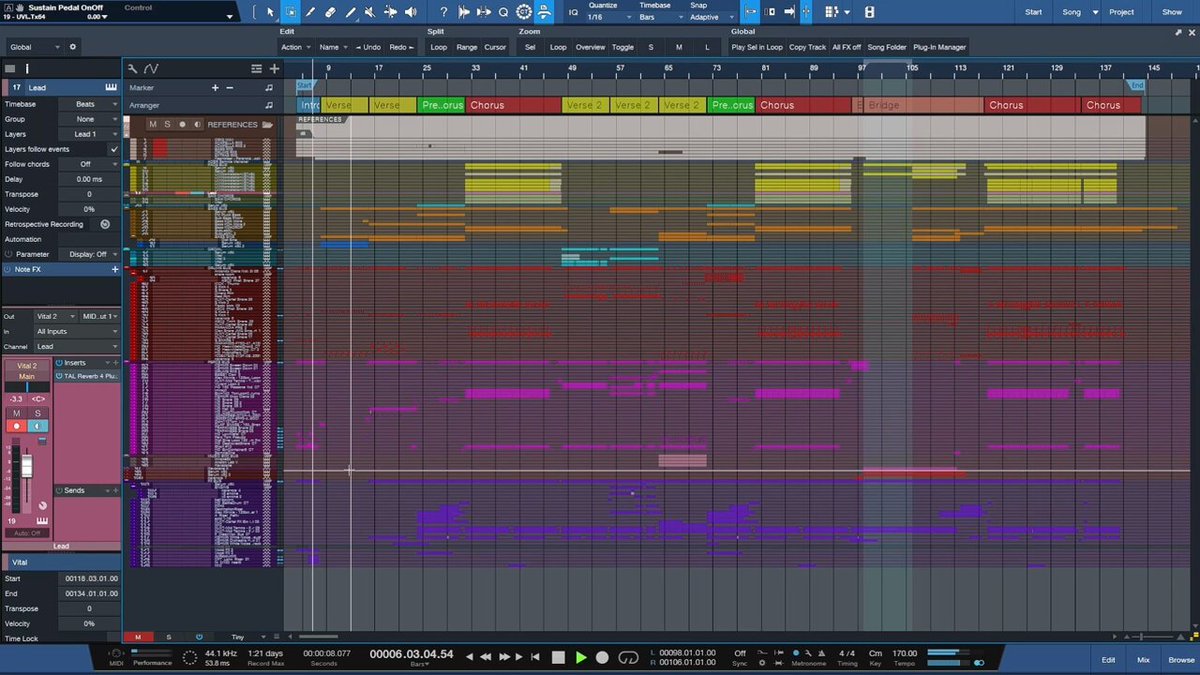Select the Listen speaker tool
This screenshot has width=1200, height=675.
click(411, 12)
